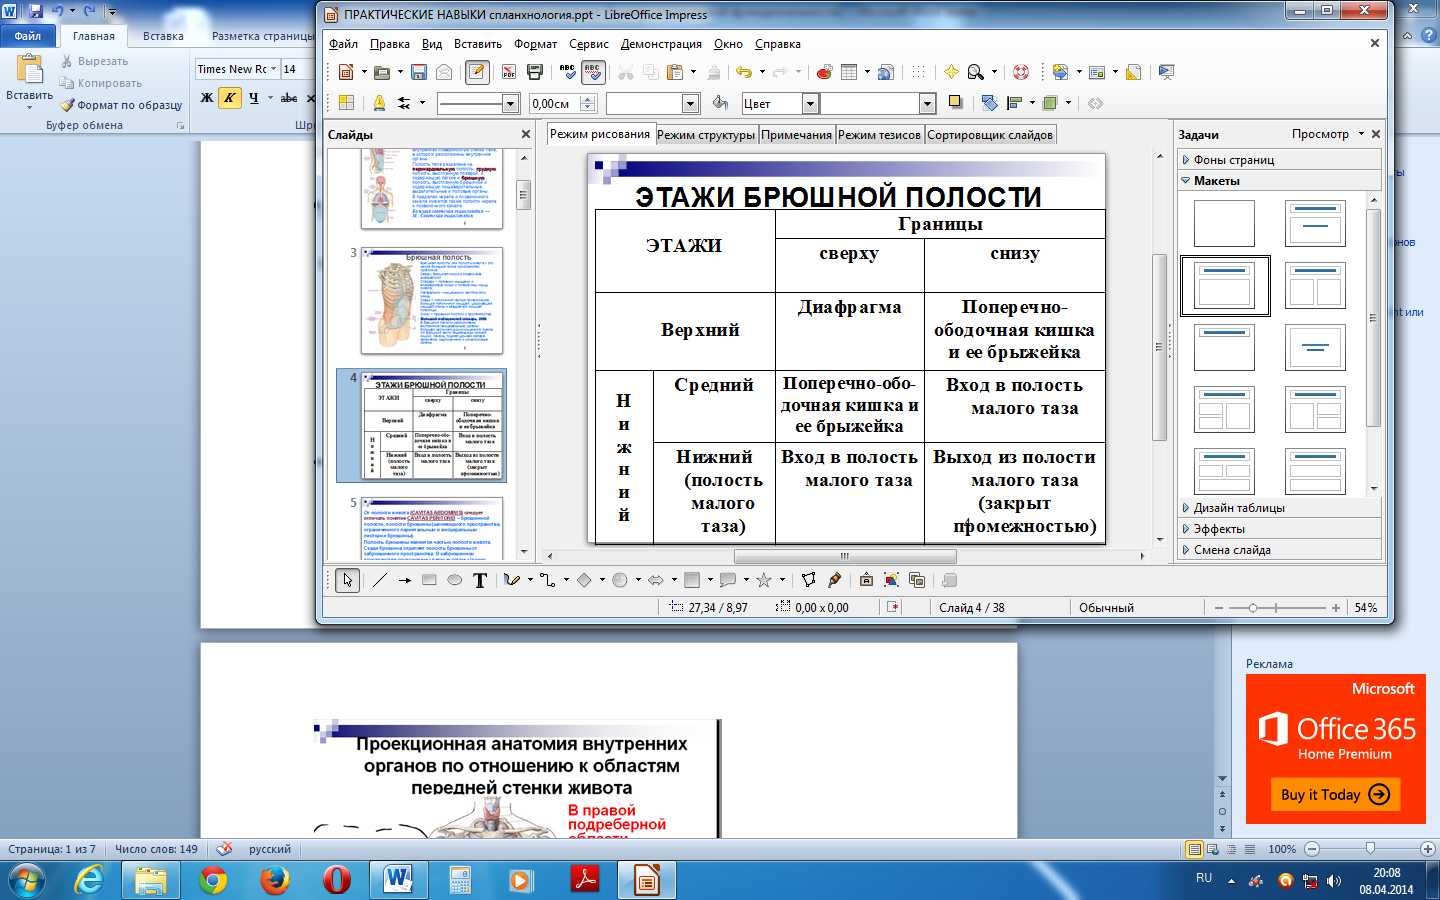Select the Connector tool

point(547,580)
